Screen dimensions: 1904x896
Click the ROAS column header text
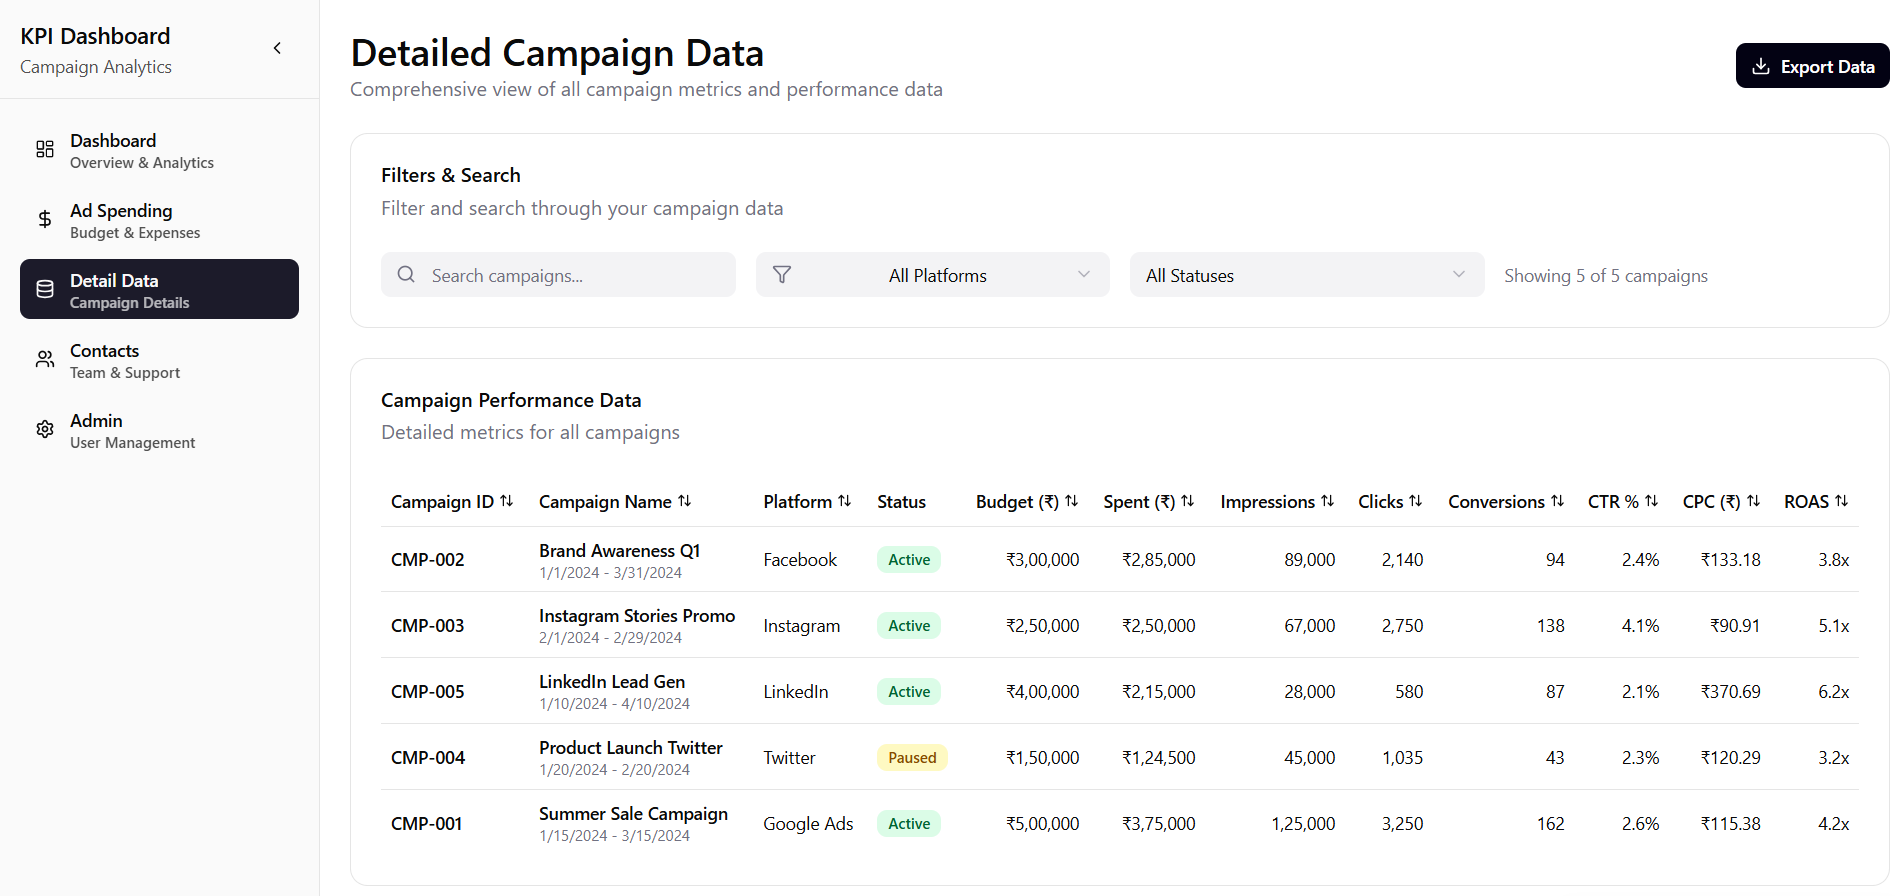(x=1806, y=502)
